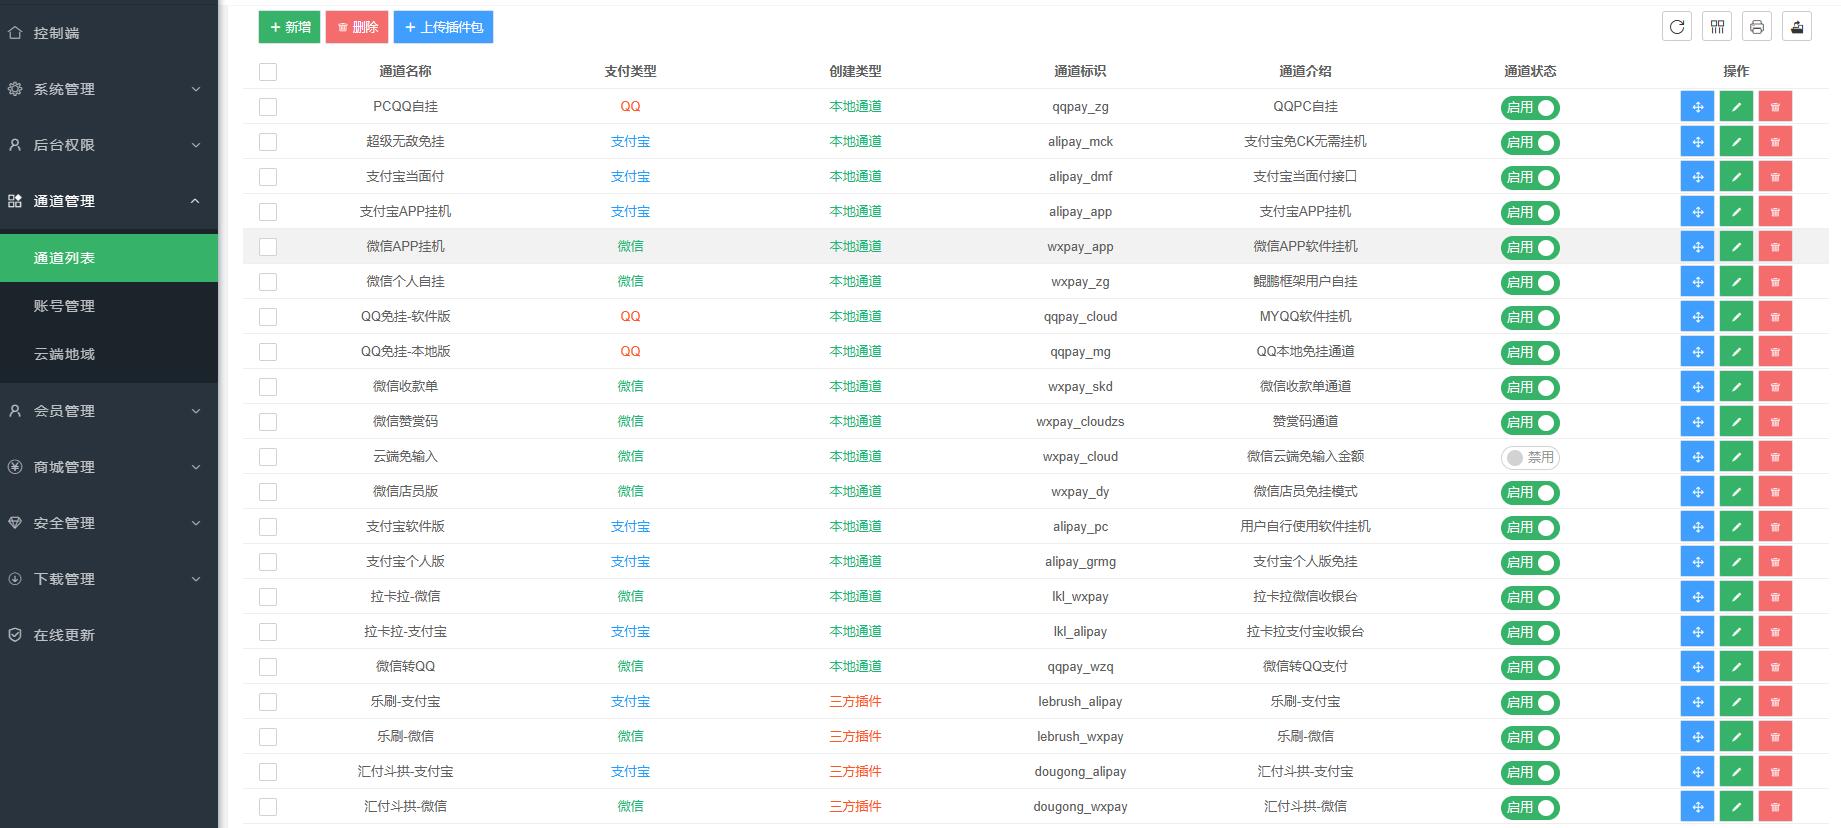Enable the disabled 云端免输入 status switch
Screen dimensions: 1841x828
pyautogui.click(x=1529, y=457)
